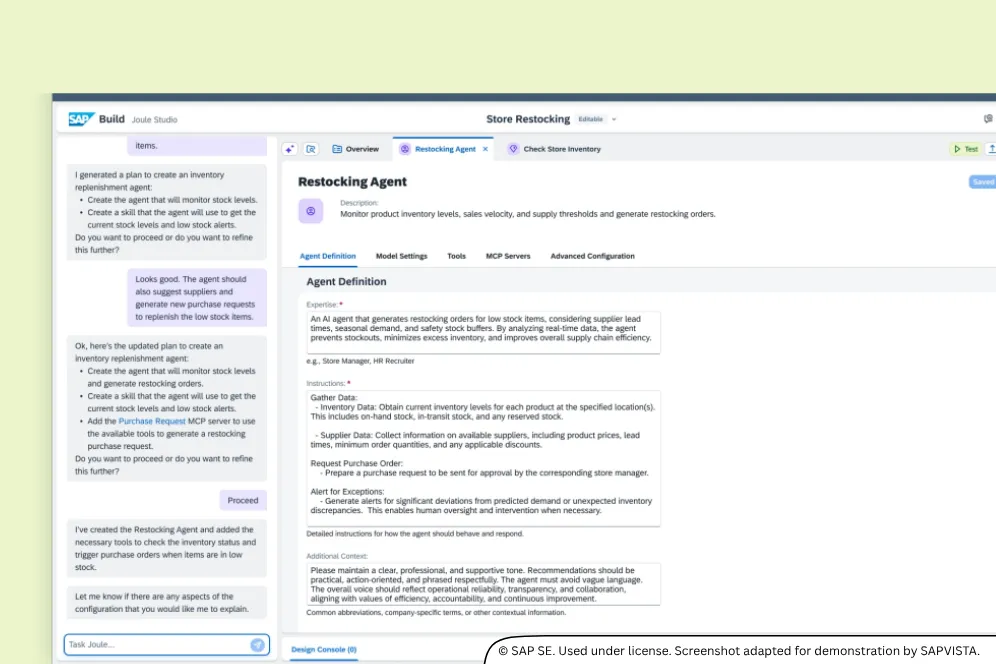This screenshot has width=996, height=664.
Task: Click the Overview tab icon
Action: (x=337, y=149)
